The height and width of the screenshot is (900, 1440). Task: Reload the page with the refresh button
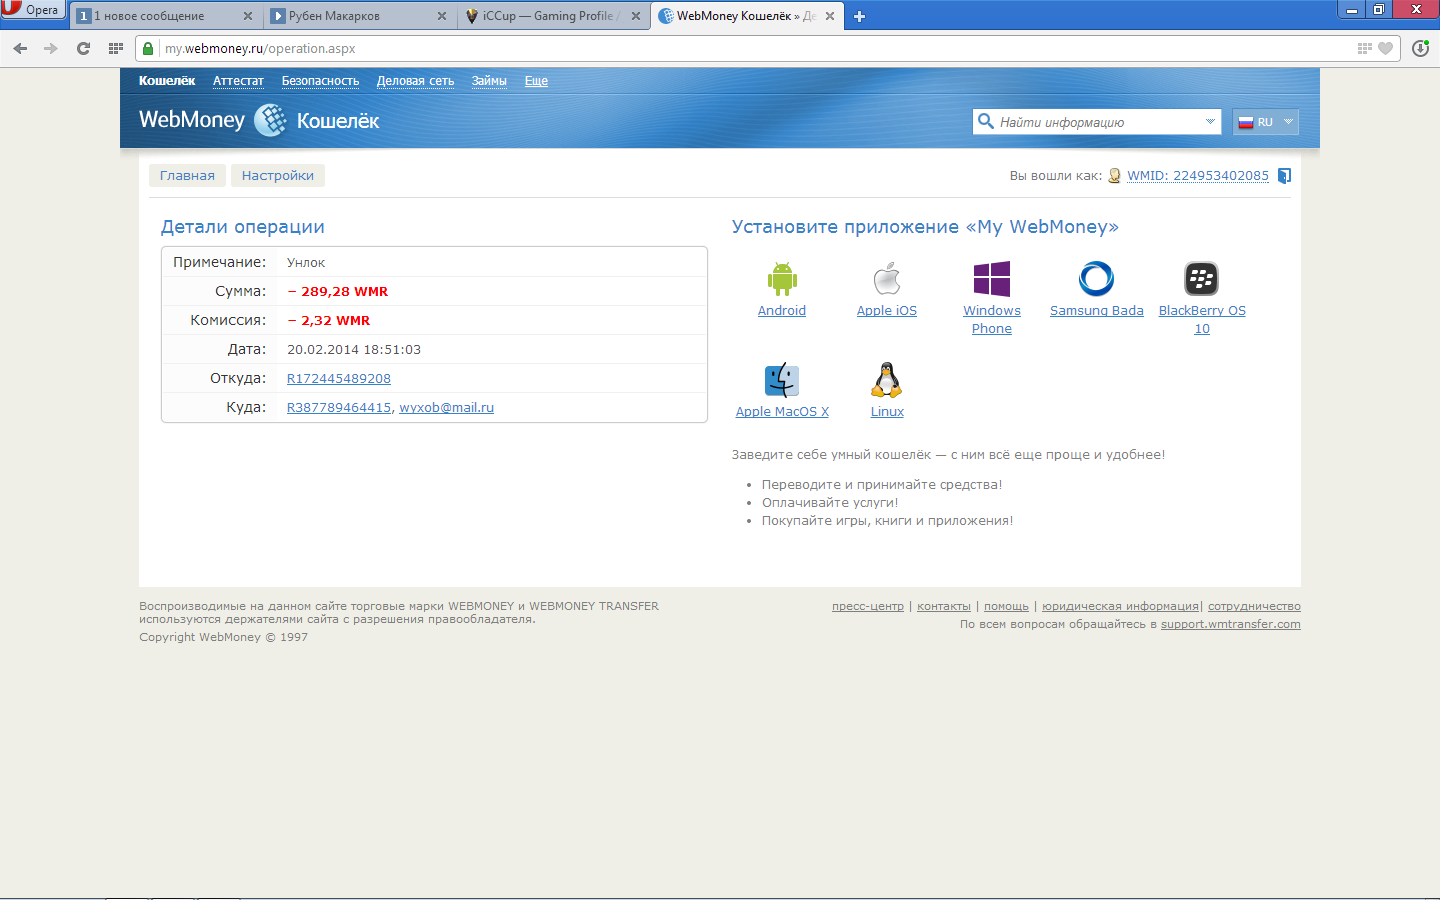pyautogui.click(x=83, y=48)
